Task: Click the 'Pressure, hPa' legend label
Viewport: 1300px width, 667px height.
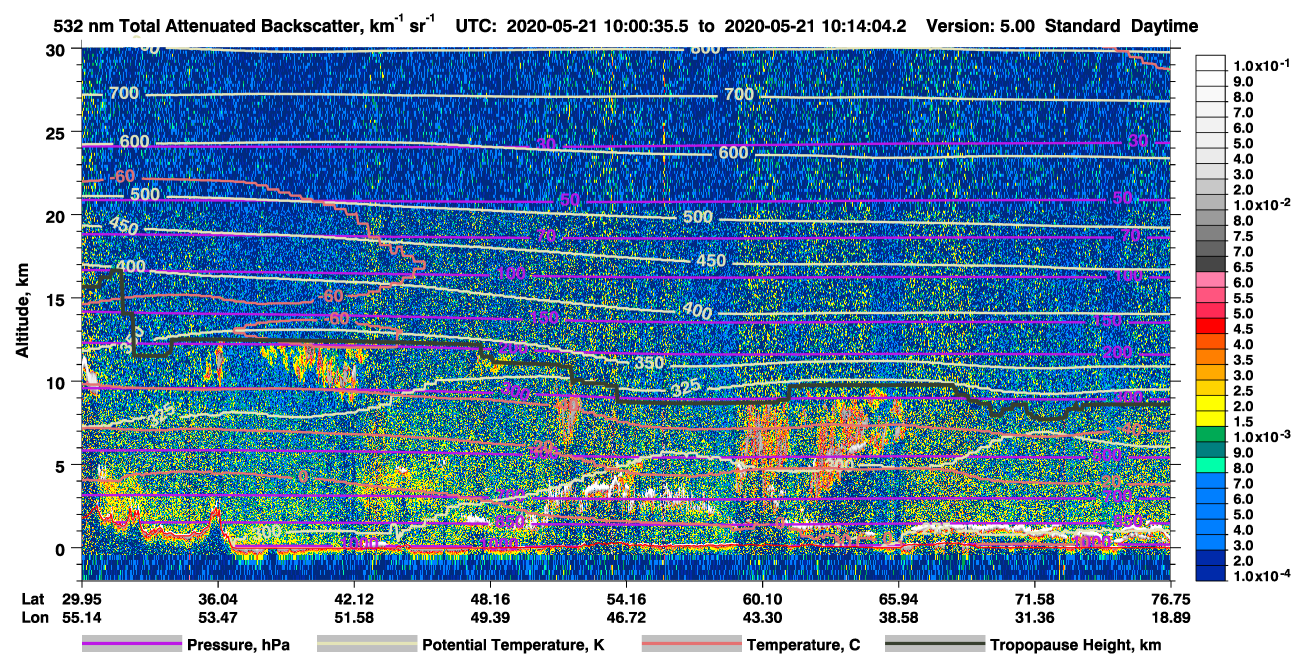Action: (238, 645)
